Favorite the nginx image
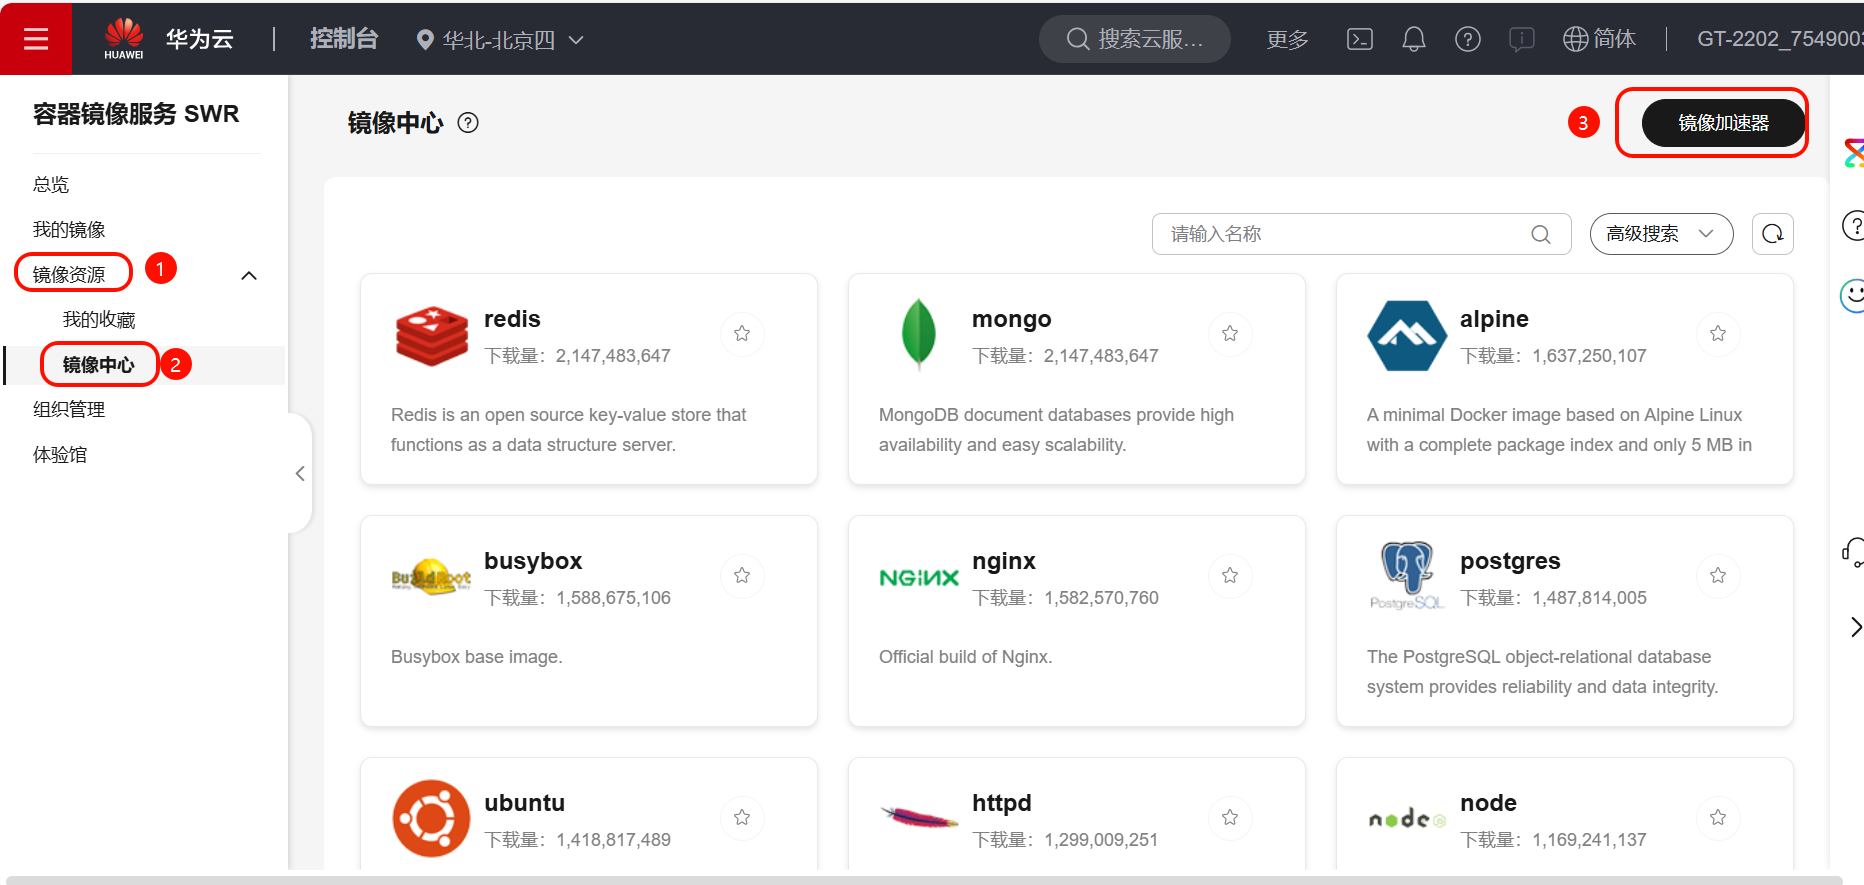 click(x=1230, y=576)
